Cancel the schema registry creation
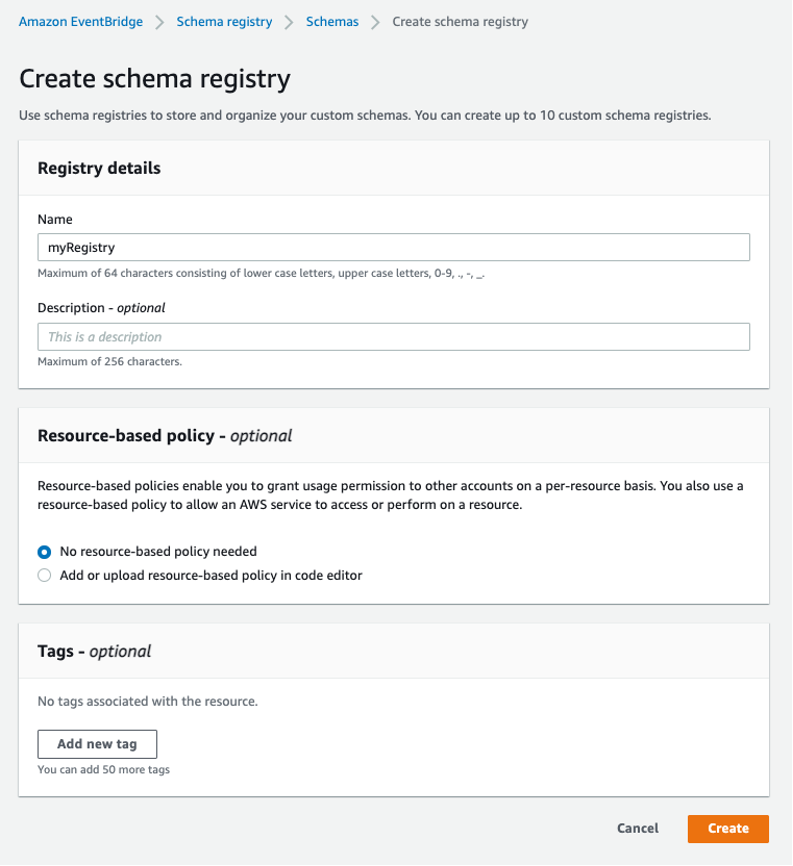 pyautogui.click(x=637, y=828)
